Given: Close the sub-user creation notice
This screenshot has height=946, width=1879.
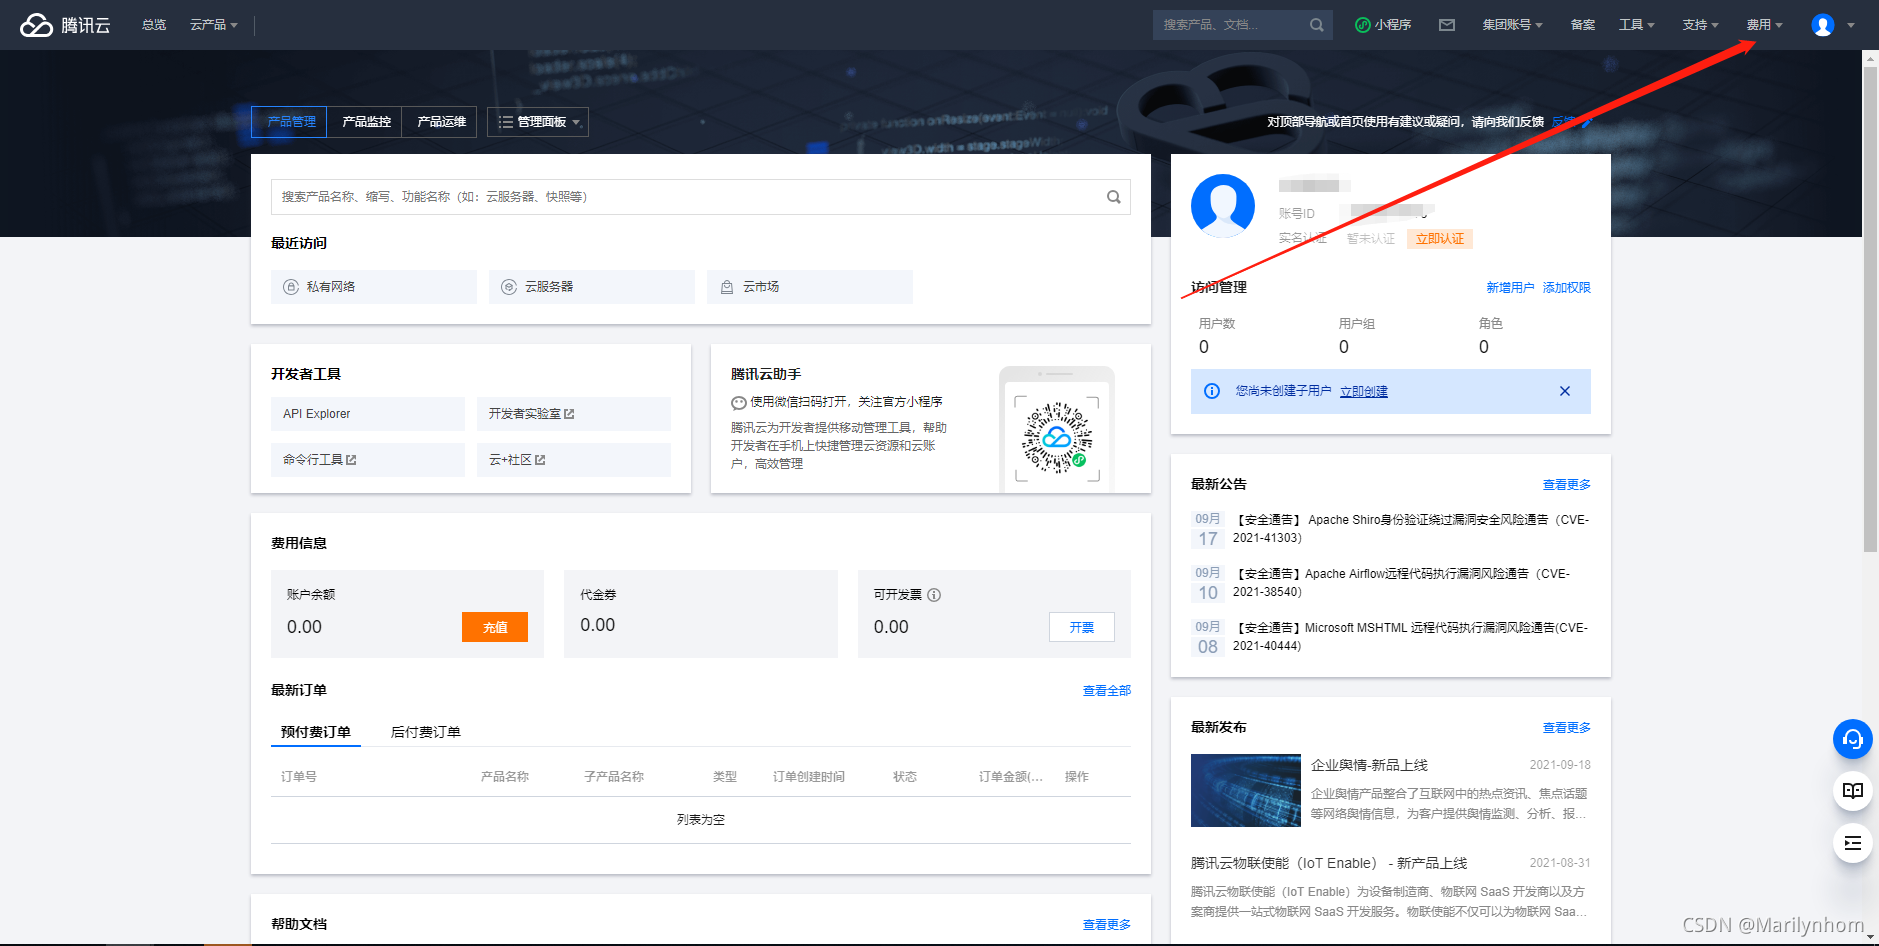Looking at the screenshot, I should tap(1565, 391).
